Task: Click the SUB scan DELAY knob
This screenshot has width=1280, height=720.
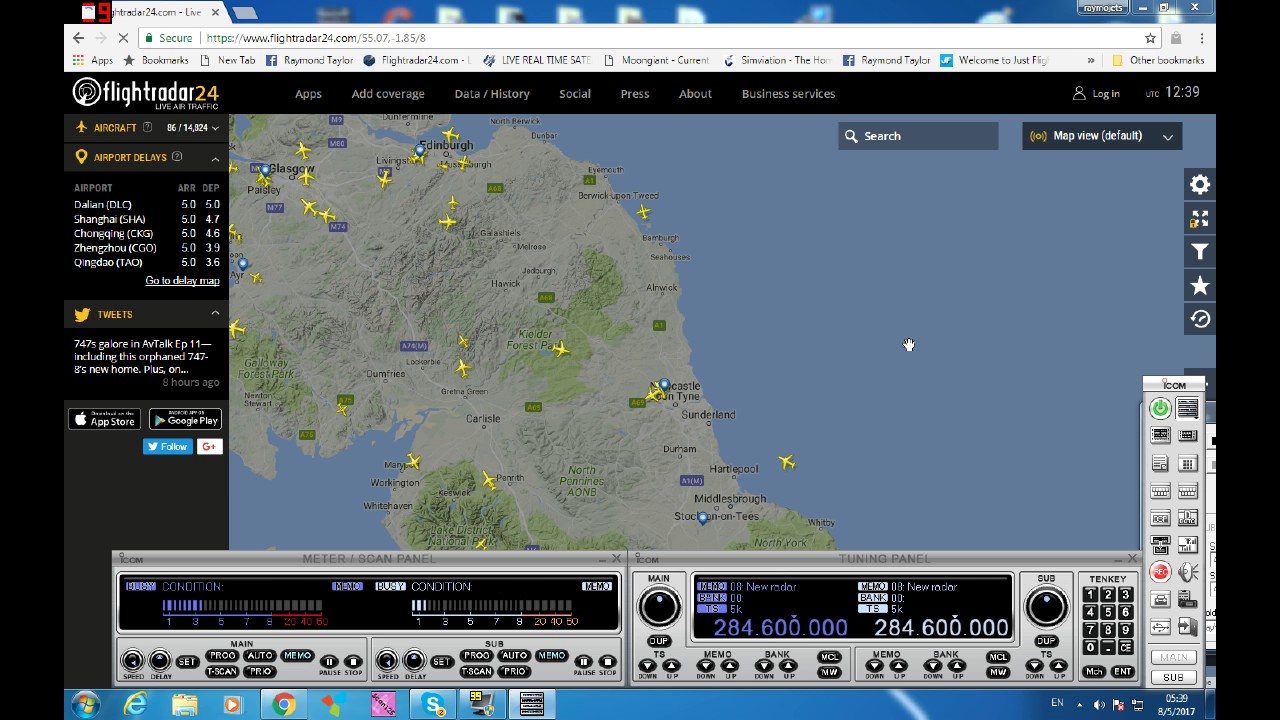Action: (x=414, y=660)
